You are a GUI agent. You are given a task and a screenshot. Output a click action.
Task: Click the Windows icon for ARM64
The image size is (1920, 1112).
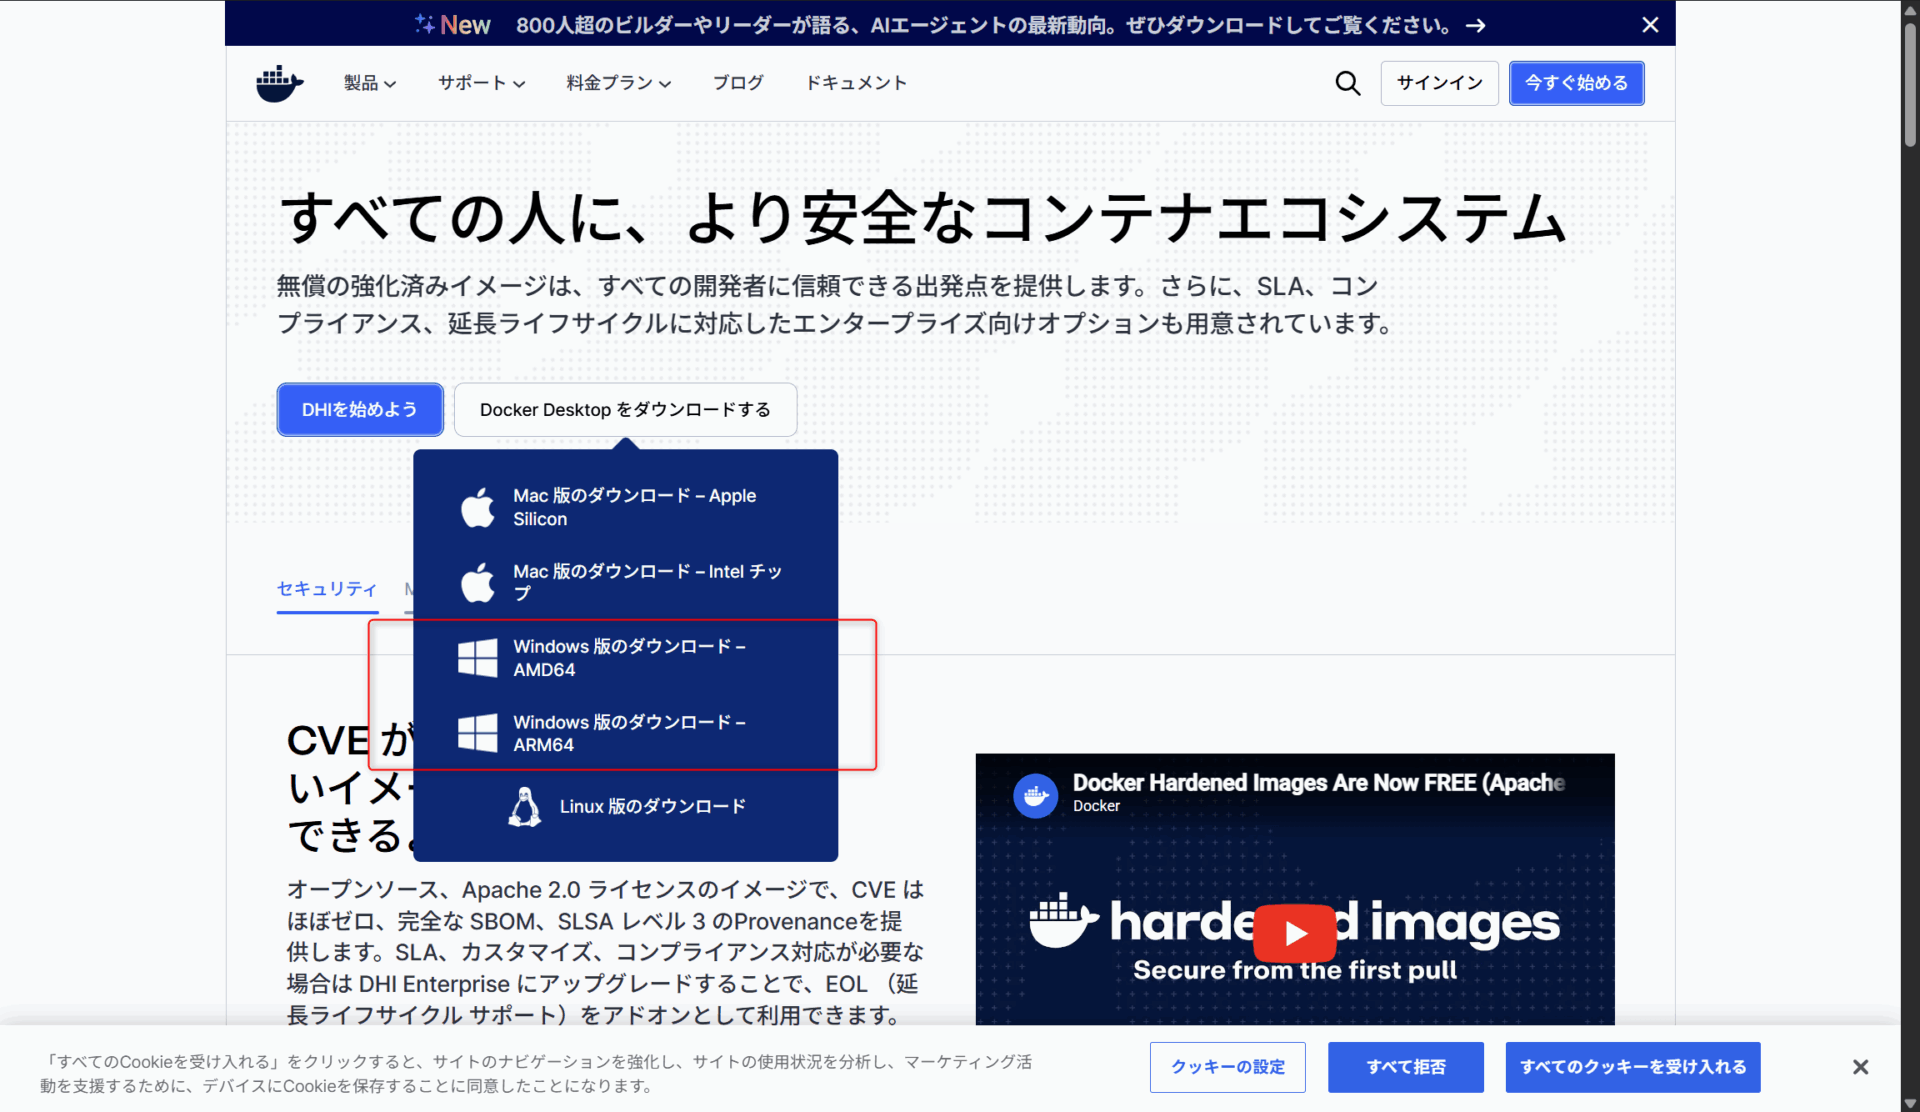pos(477,733)
